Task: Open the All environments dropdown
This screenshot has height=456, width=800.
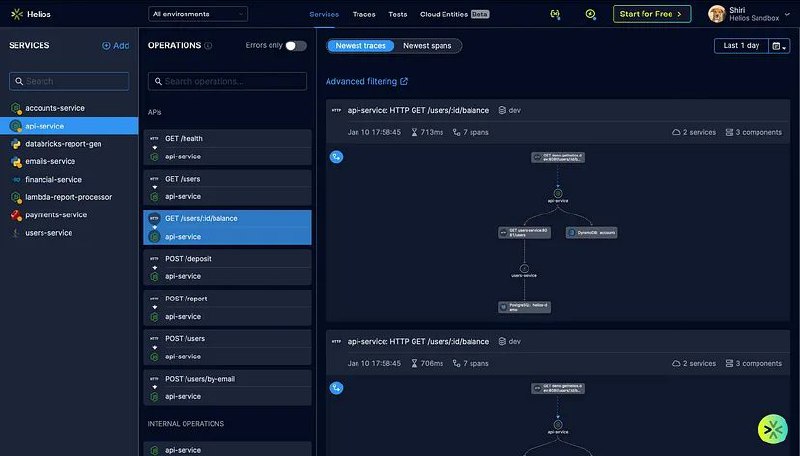Action: 197,14
